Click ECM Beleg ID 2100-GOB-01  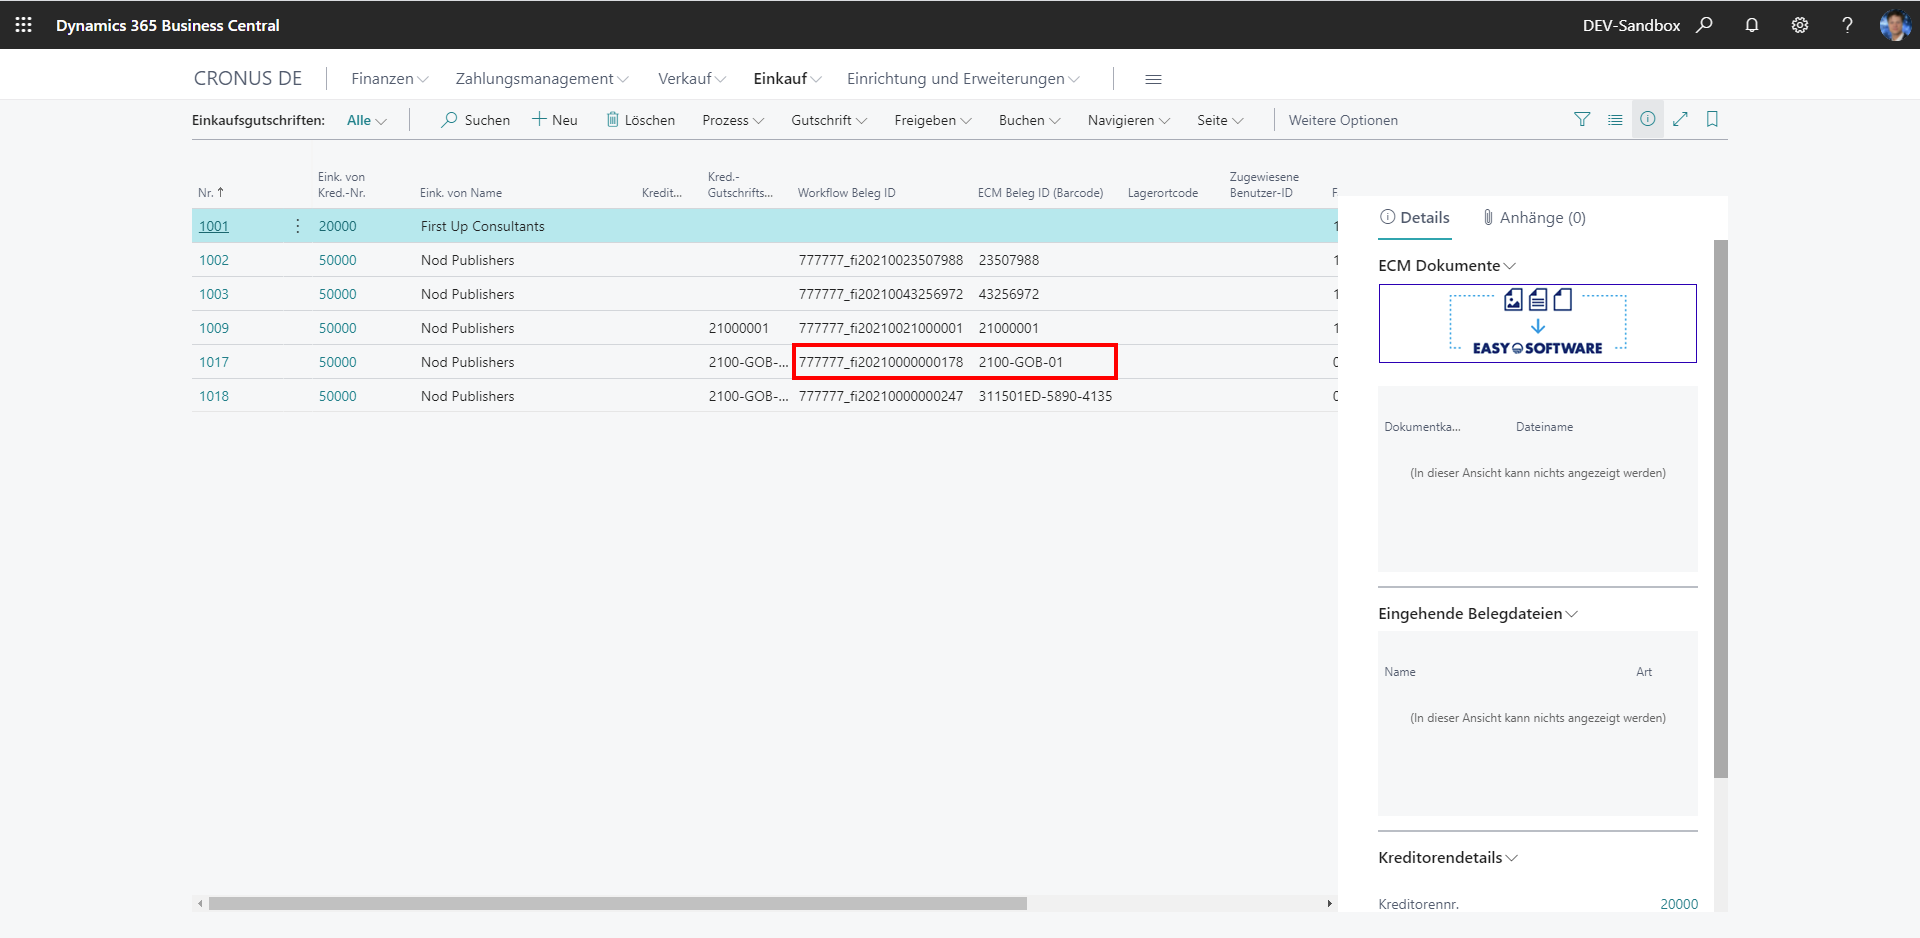[x=1021, y=362]
